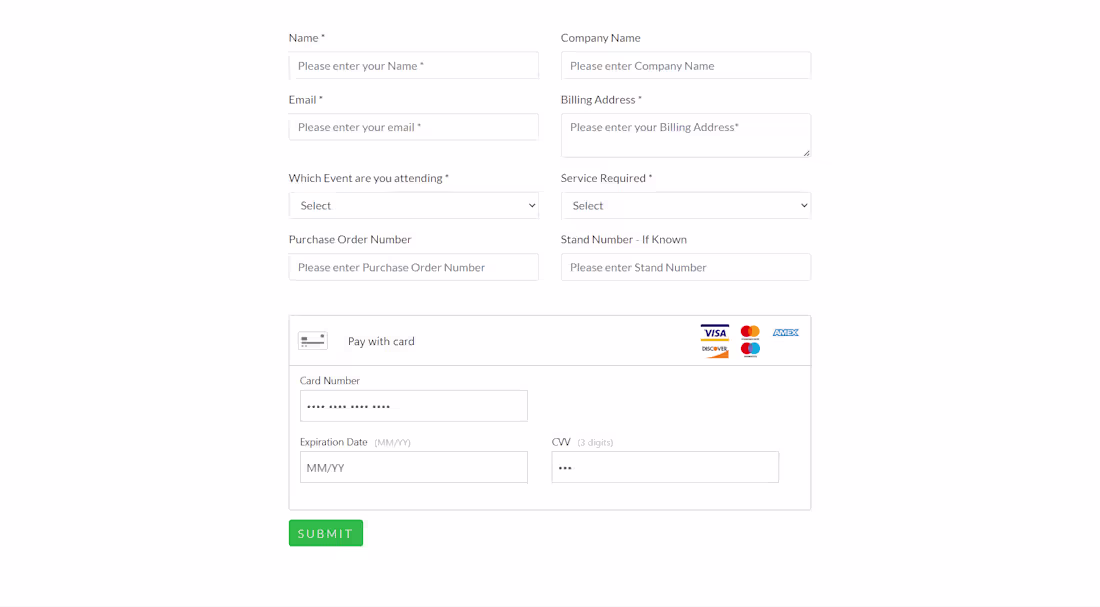Viewport: 1100px width, 607px height.
Task: Click the Stand Number input field
Action: coord(685,267)
